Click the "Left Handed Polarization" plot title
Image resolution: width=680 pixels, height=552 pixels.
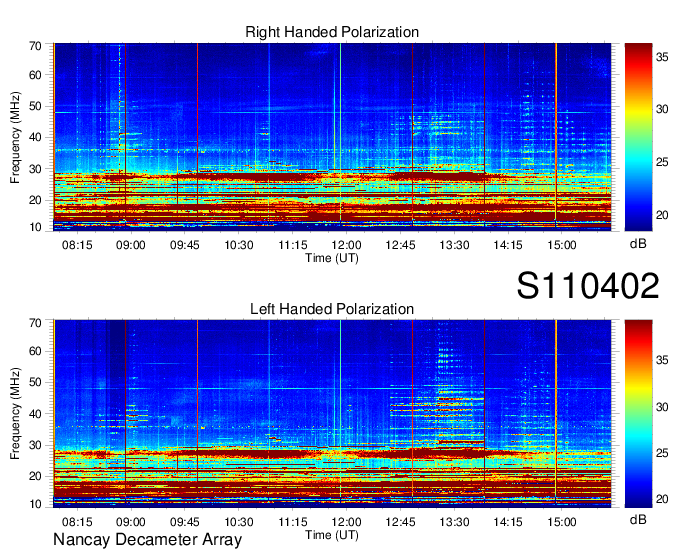tap(332, 309)
